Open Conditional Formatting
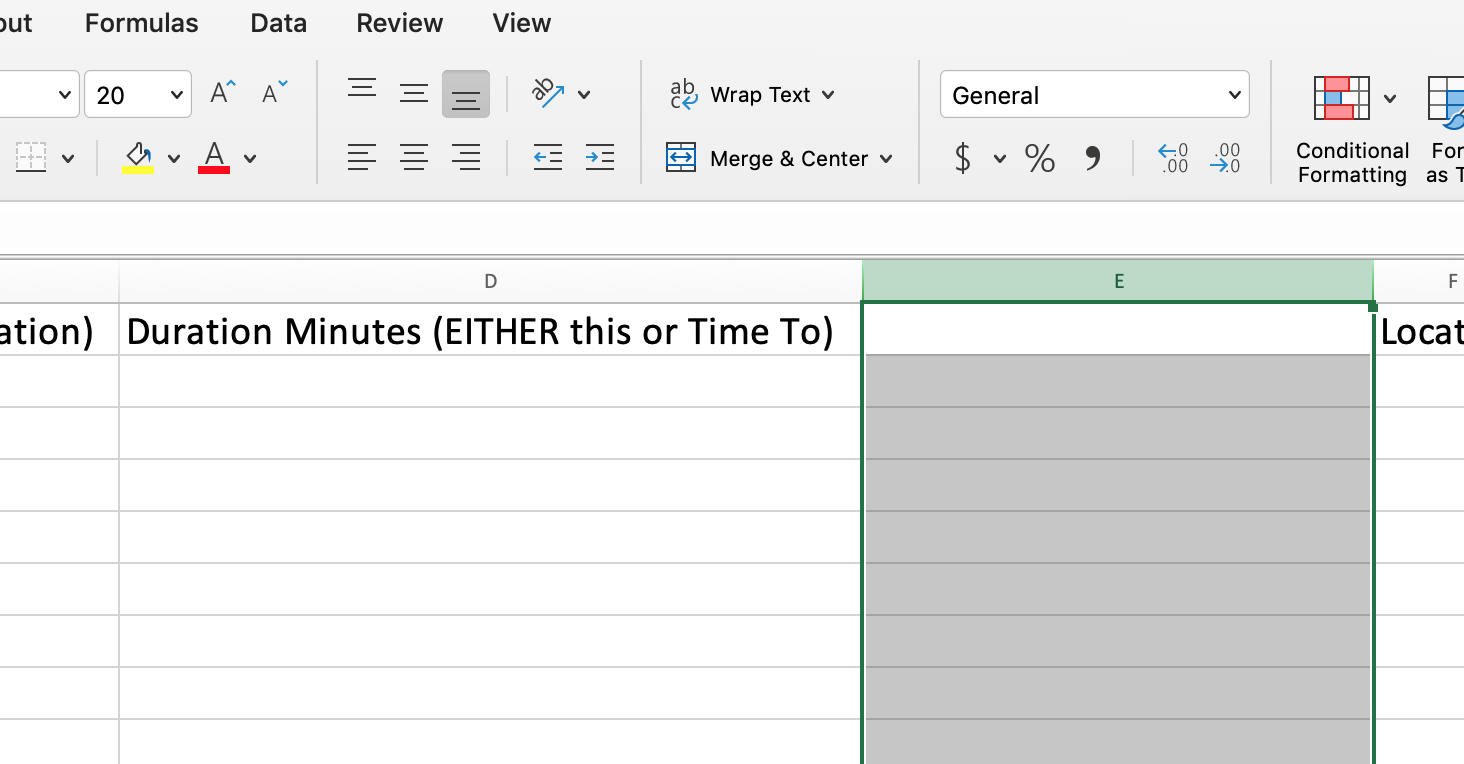This screenshot has height=764, width=1464. click(1352, 130)
